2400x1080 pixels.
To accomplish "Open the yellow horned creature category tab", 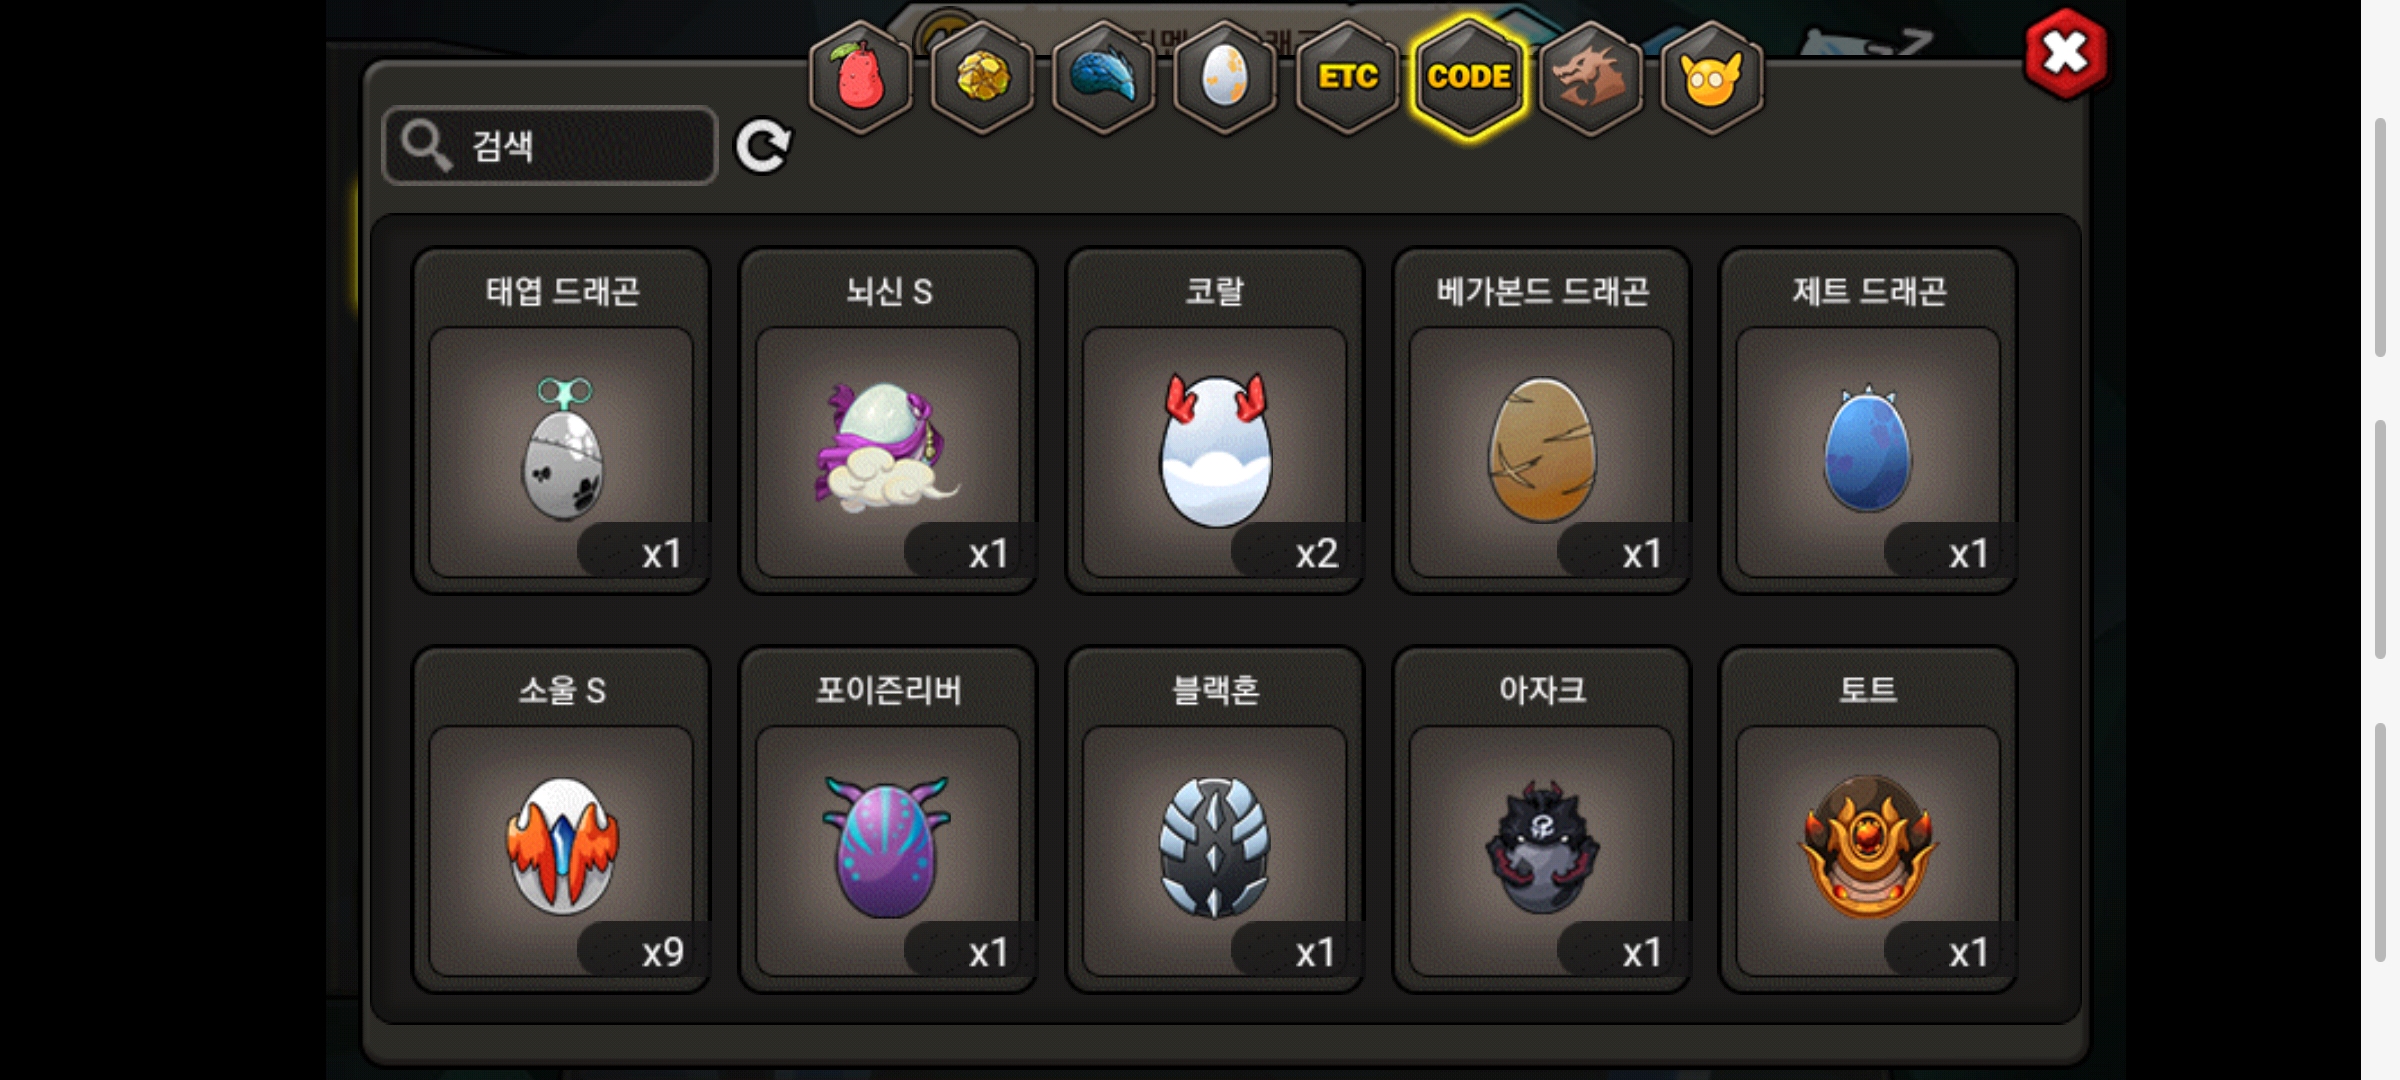I will tap(1712, 77).
